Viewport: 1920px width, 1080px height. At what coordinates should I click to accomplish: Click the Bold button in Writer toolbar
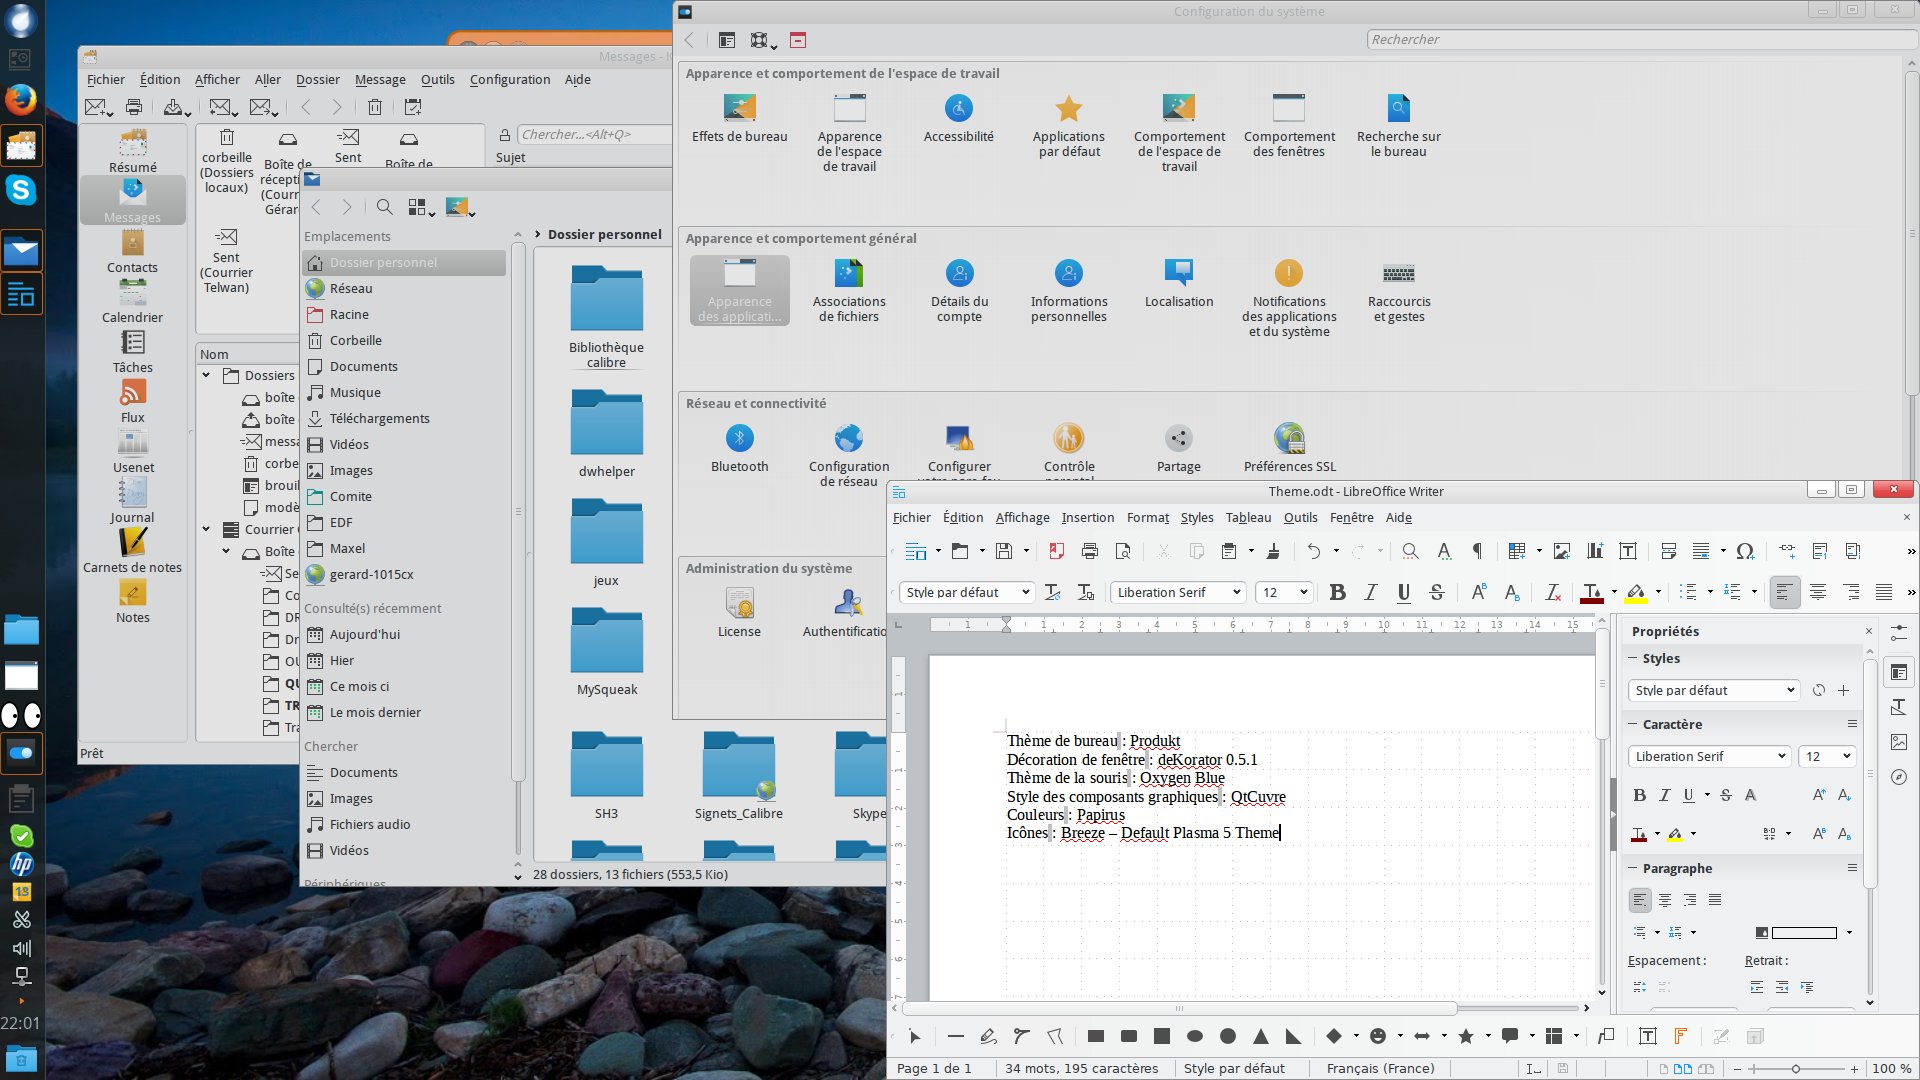pos(1337,593)
